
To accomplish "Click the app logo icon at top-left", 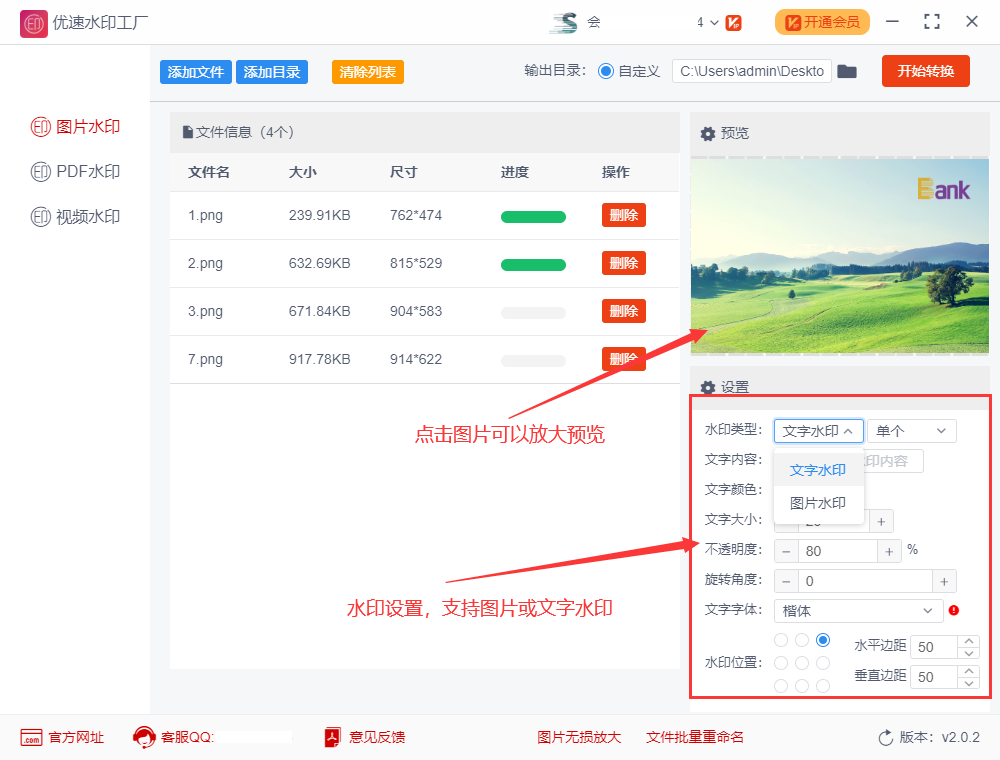I will [33, 22].
